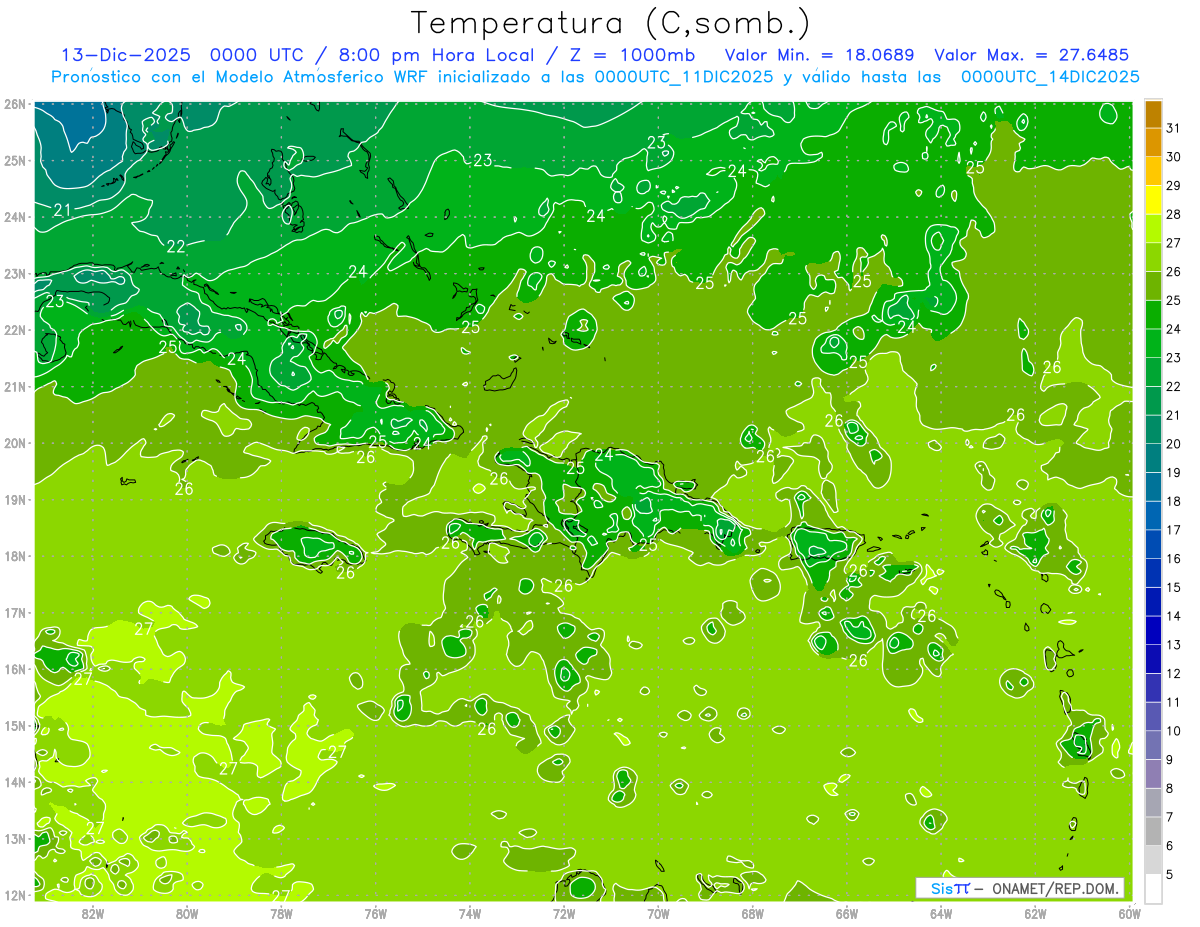1200x927 pixels.
Task: Click the "70W" longitude axis label
Action: (x=658, y=912)
